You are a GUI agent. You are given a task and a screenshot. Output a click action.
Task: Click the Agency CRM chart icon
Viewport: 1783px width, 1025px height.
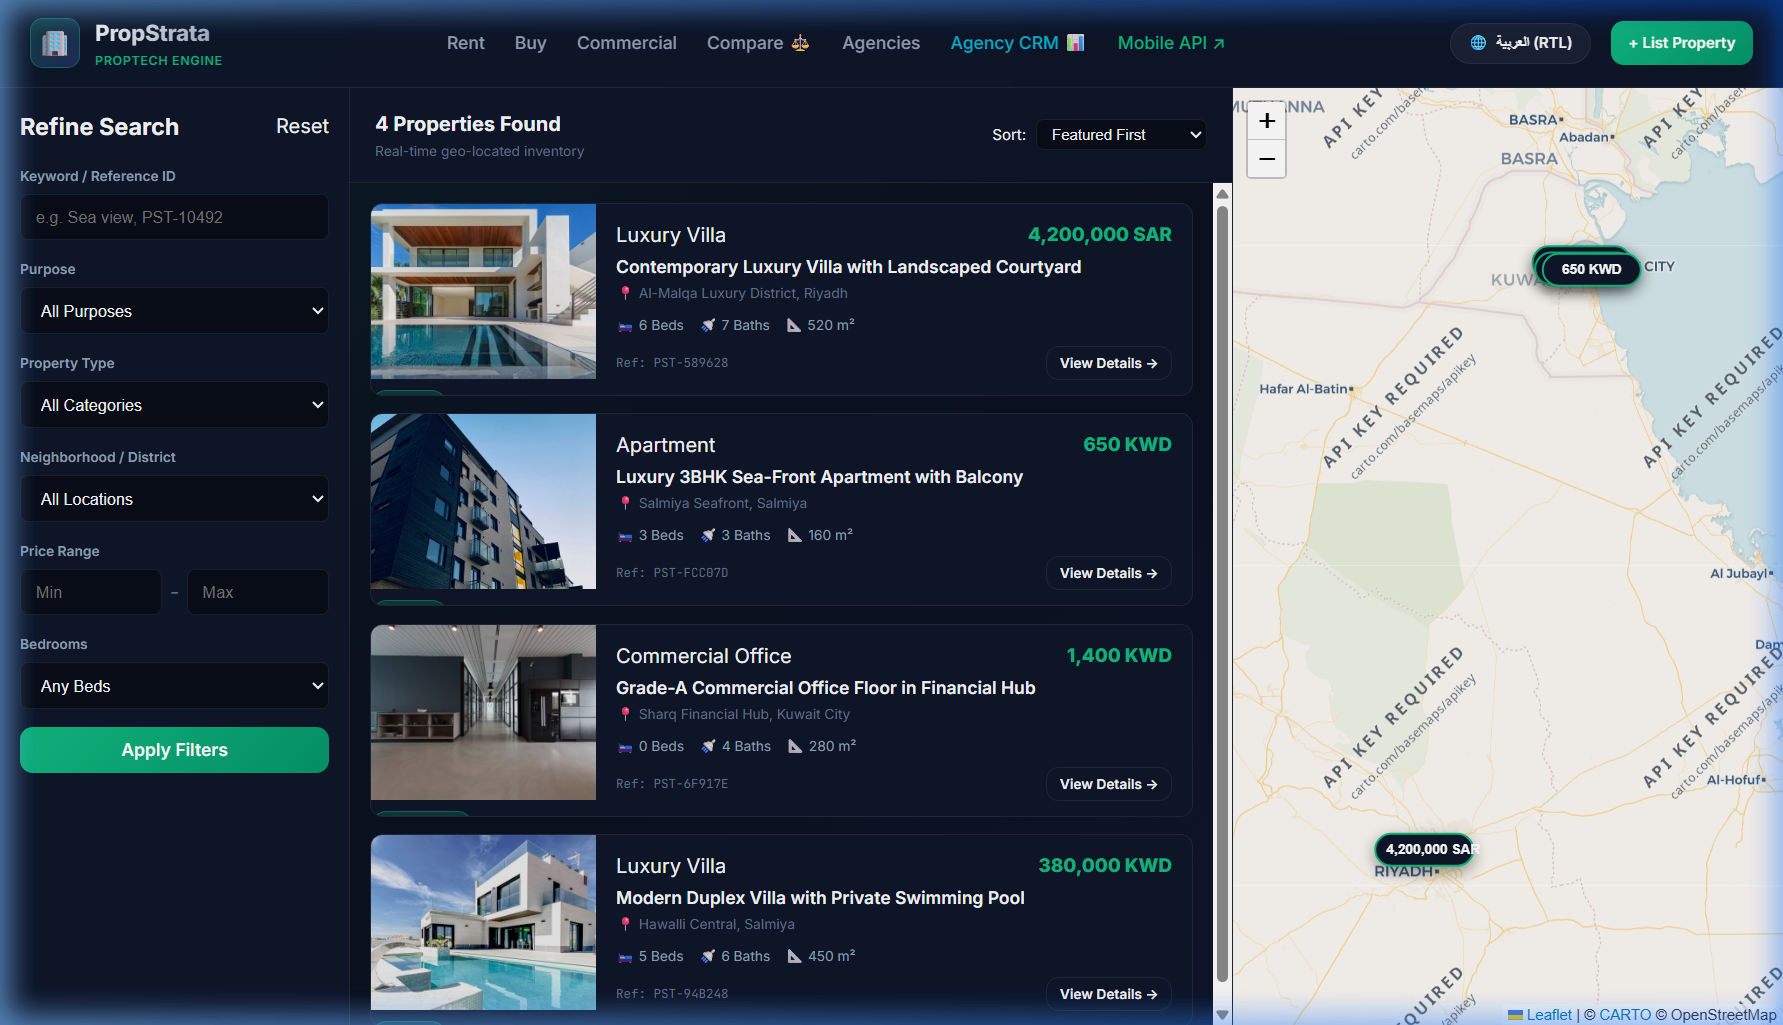coord(1076,43)
